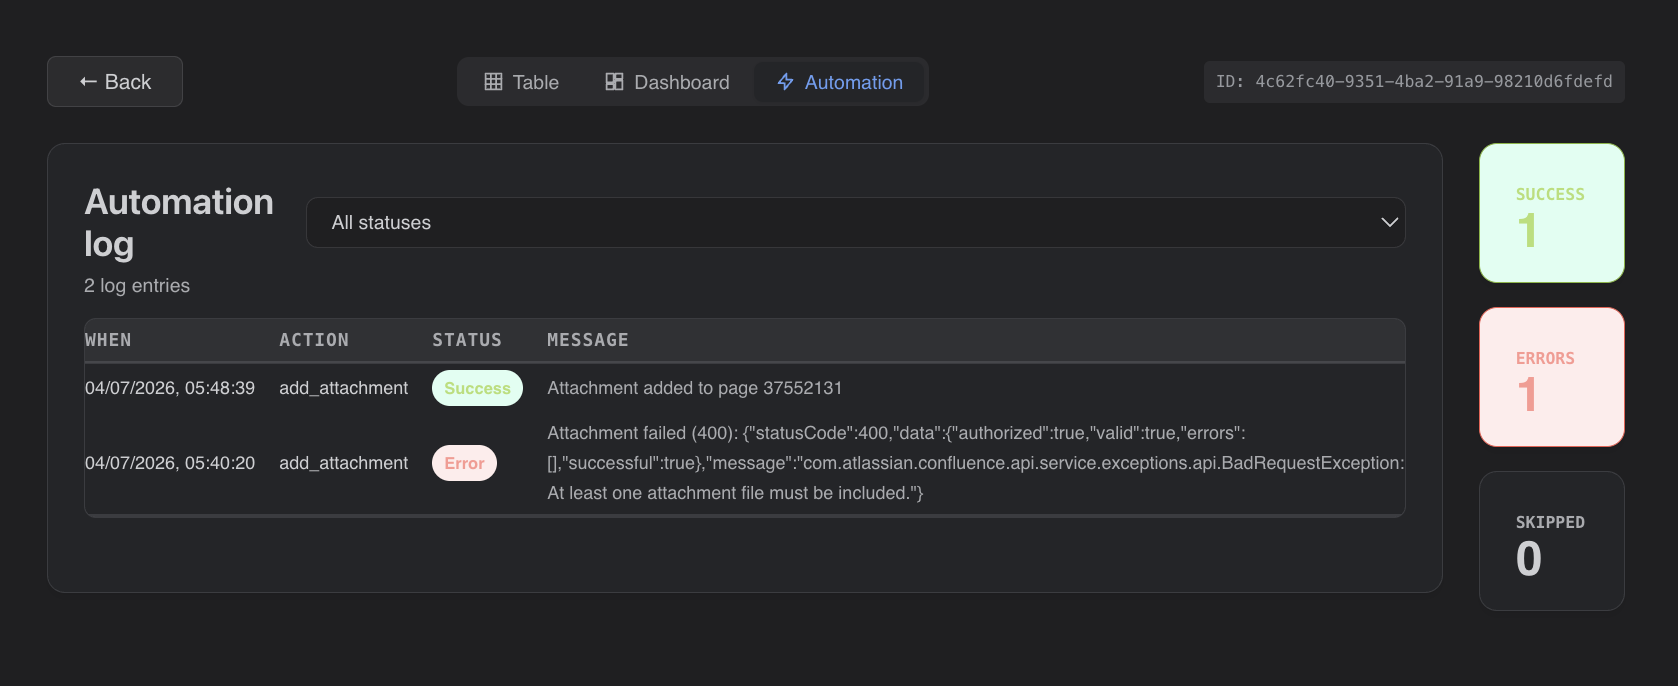Image resolution: width=1678 pixels, height=686 pixels.
Task: Click the left arrow icon in Back
Action: point(88,82)
